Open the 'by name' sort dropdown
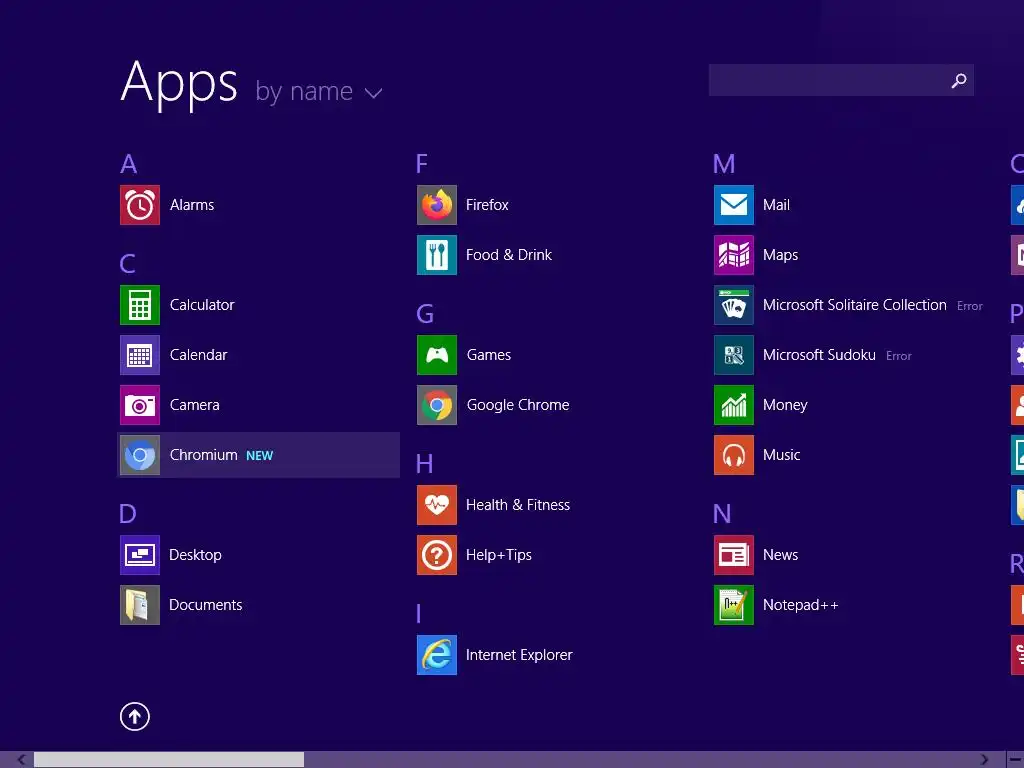1024x768 pixels. point(319,91)
